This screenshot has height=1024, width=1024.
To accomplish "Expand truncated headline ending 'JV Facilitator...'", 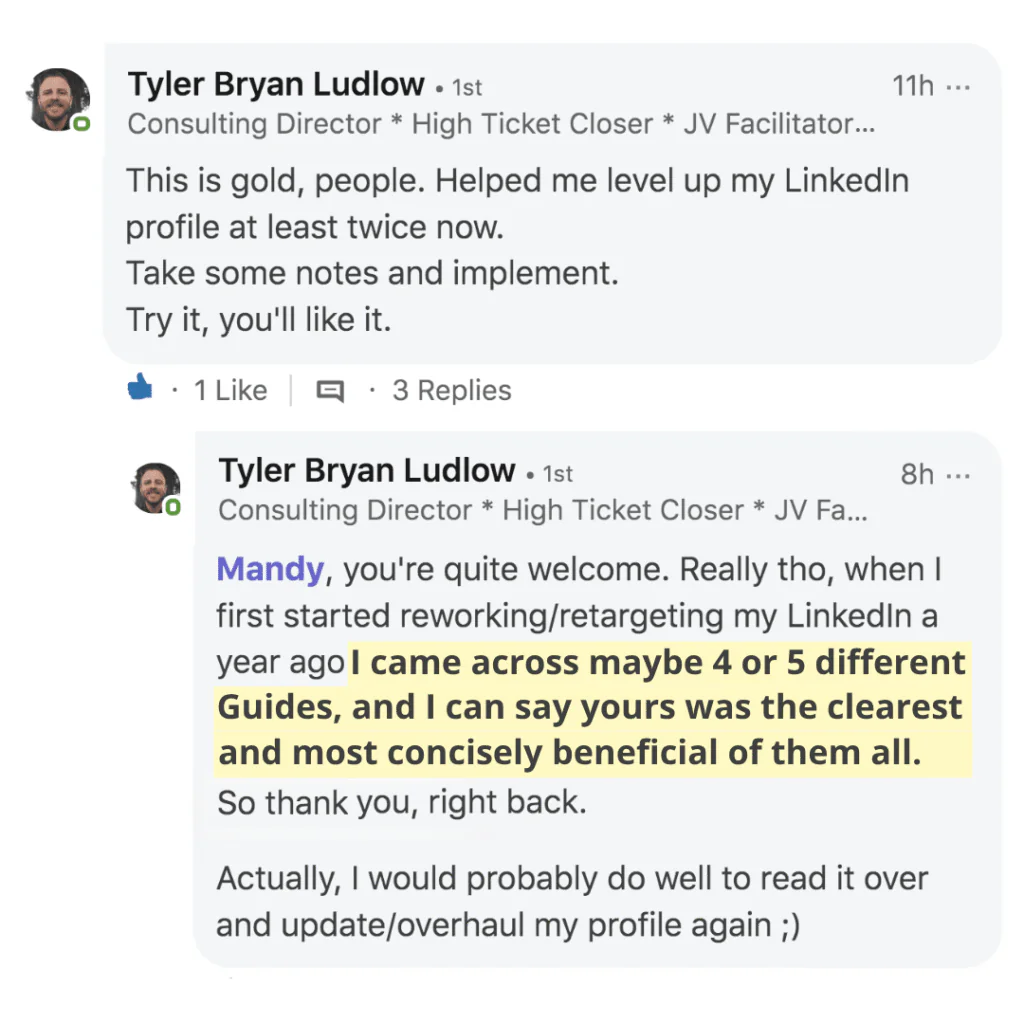I will click(x=501, y=123).
